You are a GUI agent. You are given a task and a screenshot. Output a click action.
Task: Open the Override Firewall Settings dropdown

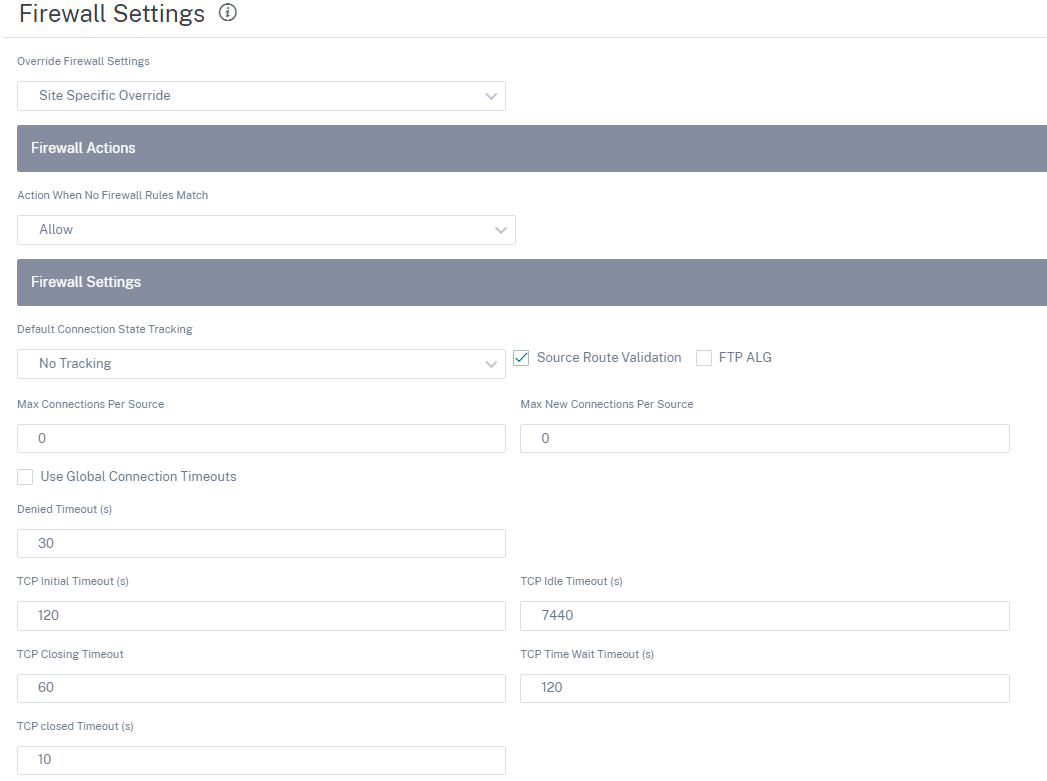tap(261, 96)
